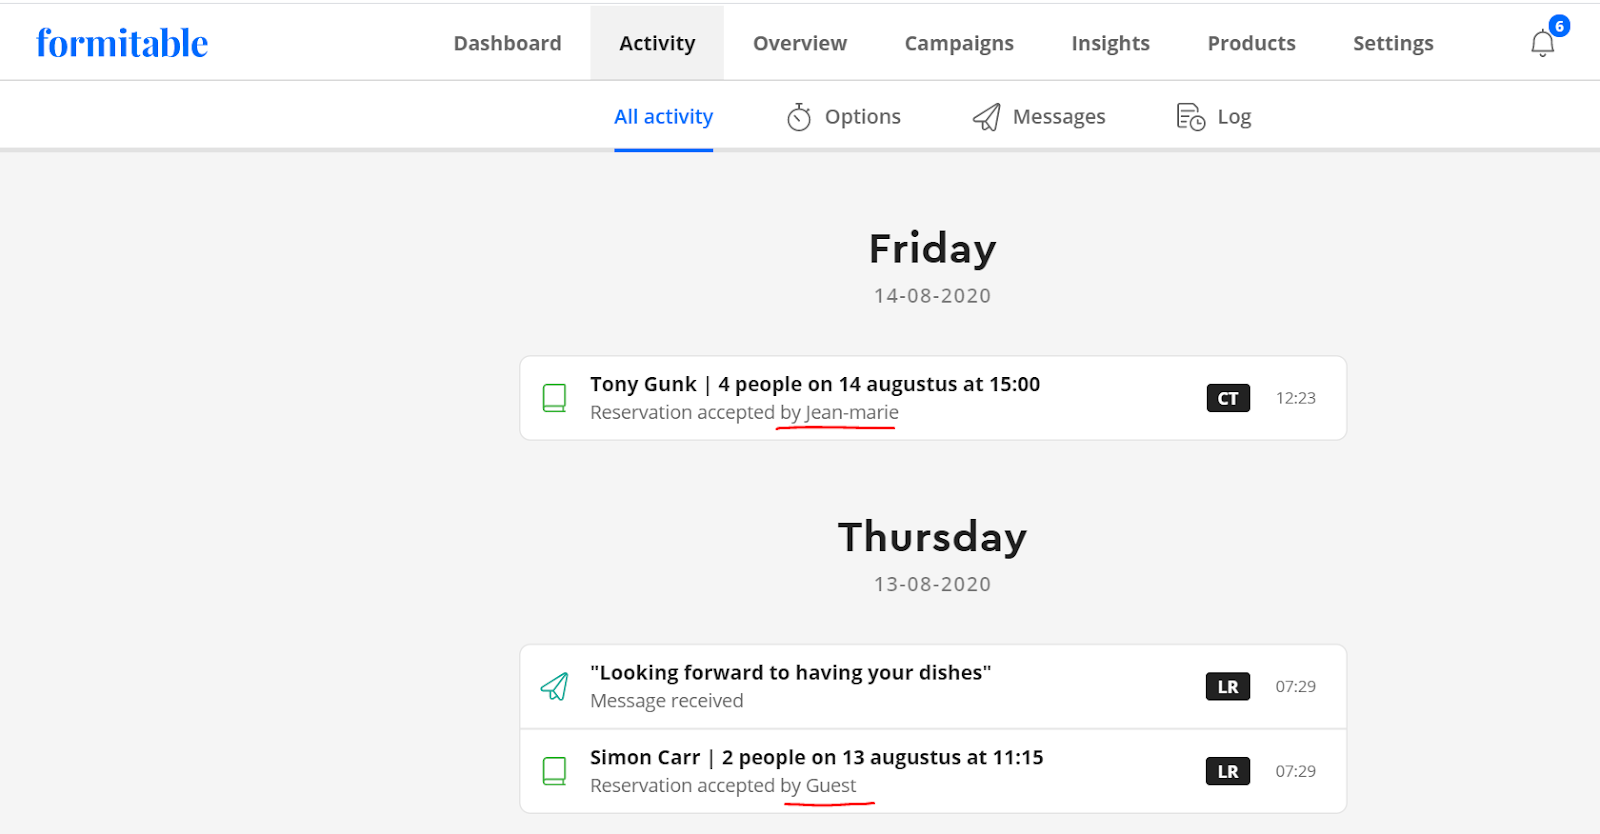Select the All activity tab
This screenshot has height=834, width=1600.
tap(663, 117)
